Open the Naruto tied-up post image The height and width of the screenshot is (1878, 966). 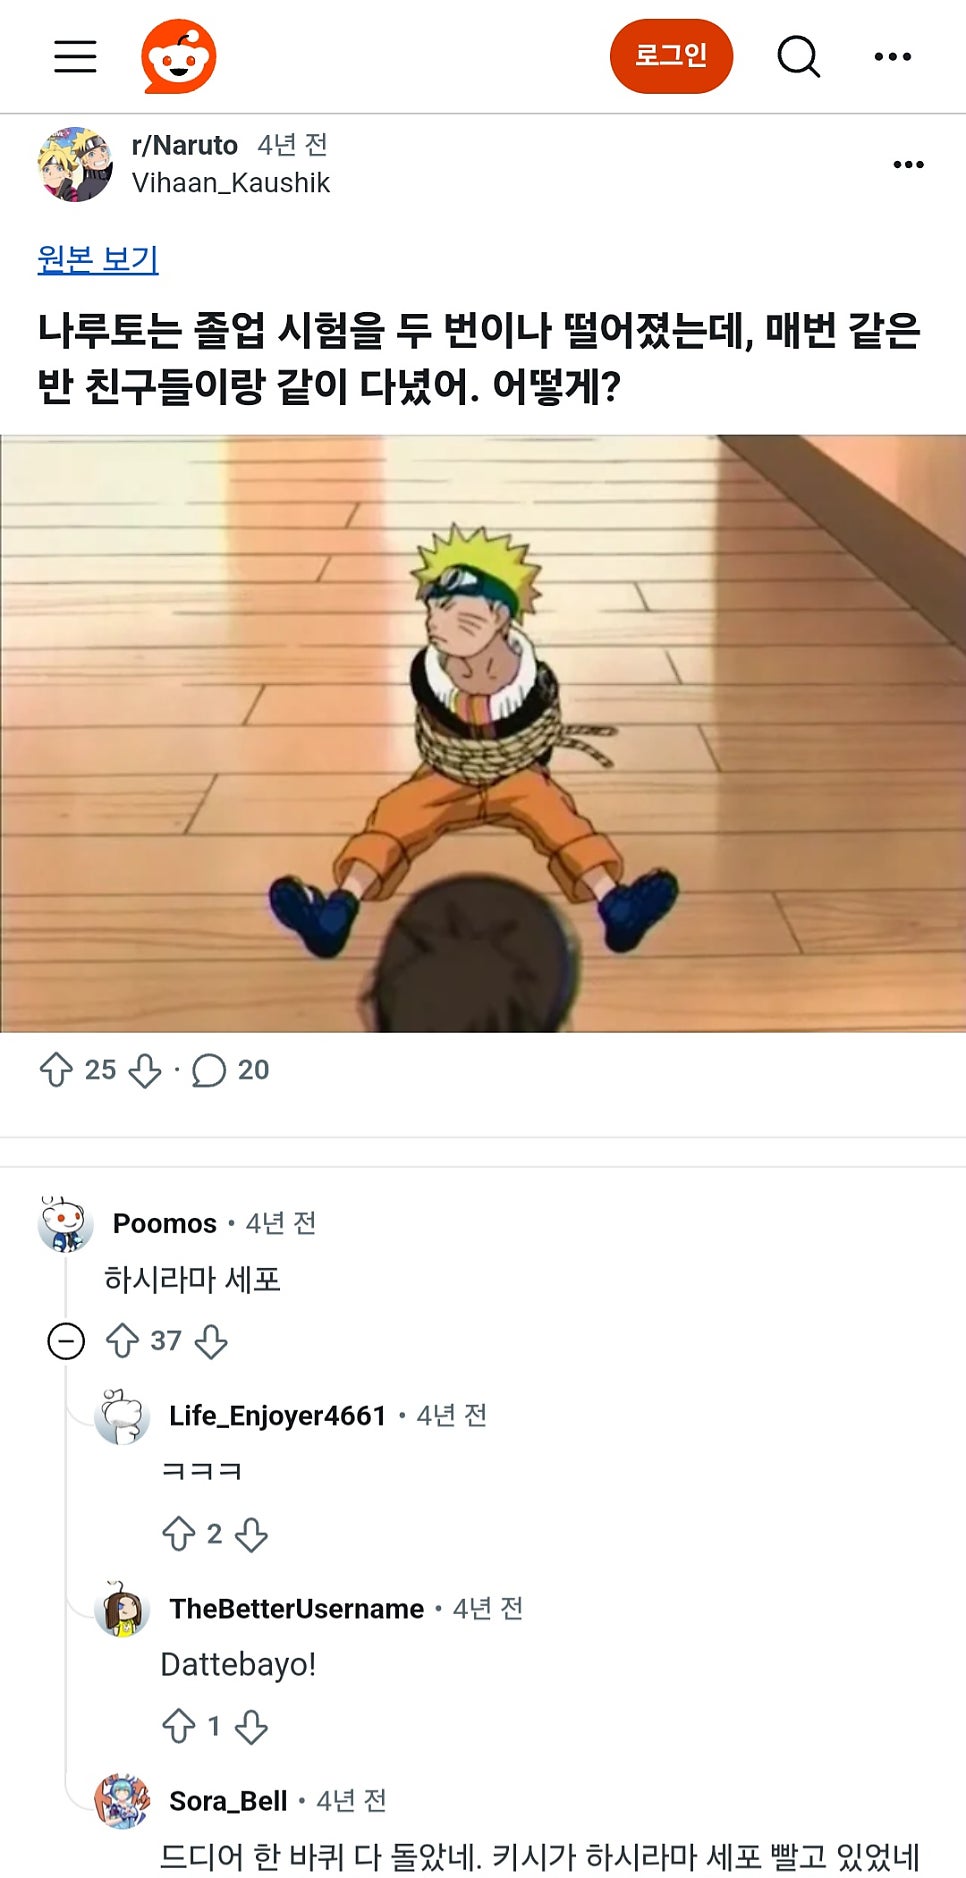coord(483,733)
